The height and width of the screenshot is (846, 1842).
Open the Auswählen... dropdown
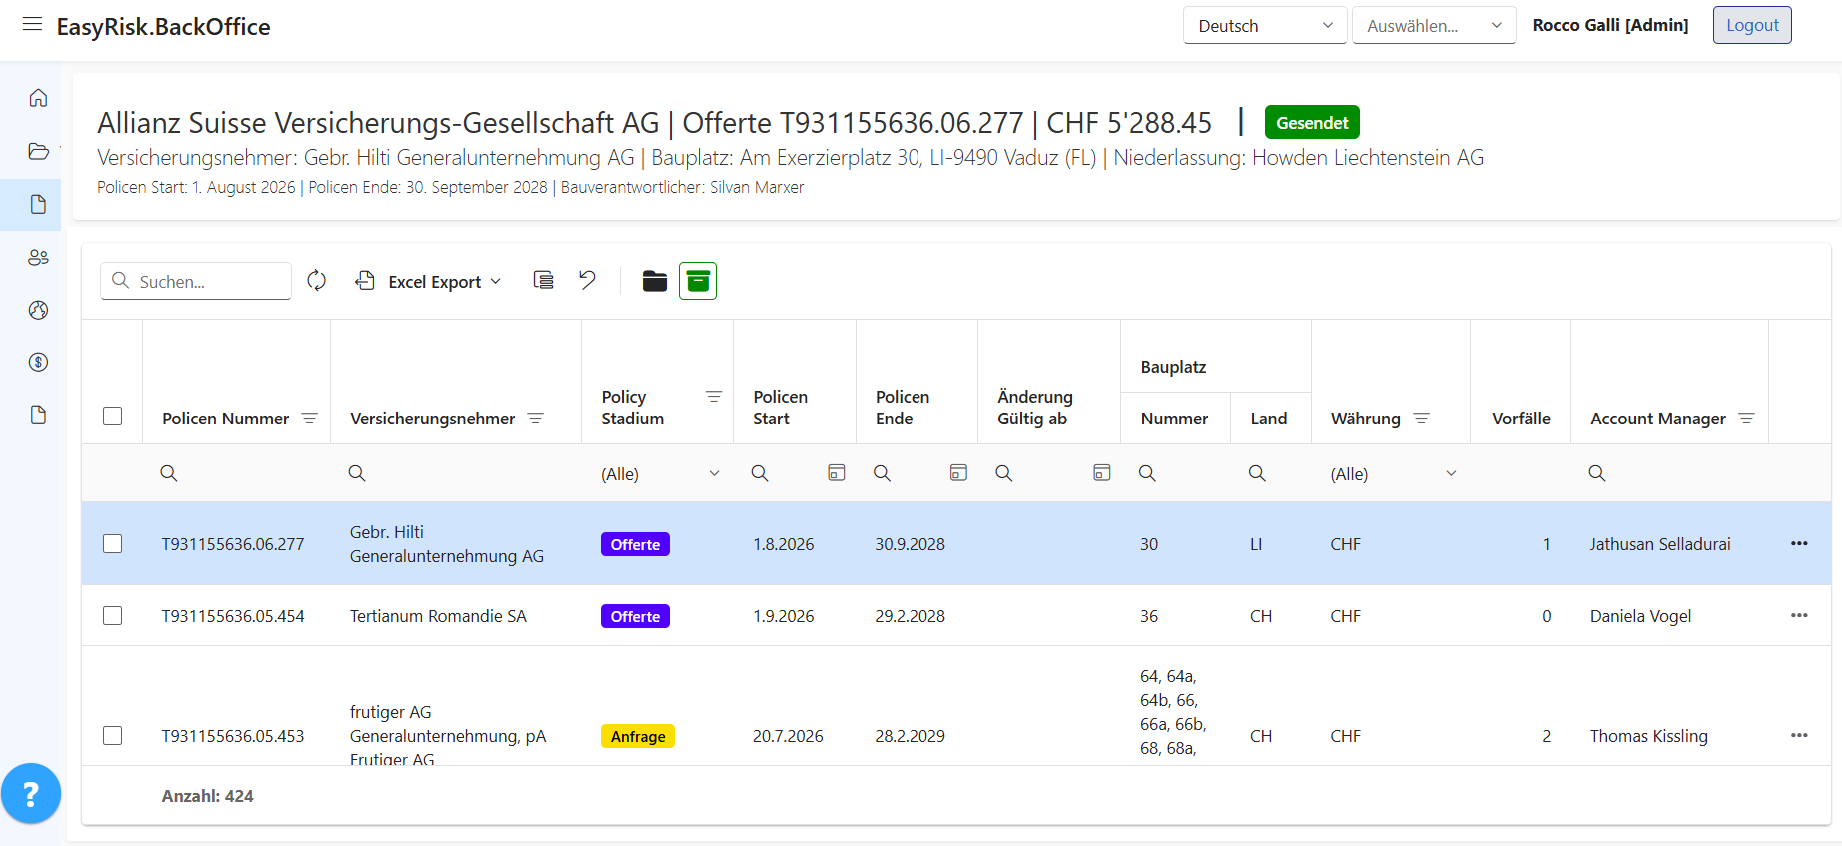point(1434,25)
